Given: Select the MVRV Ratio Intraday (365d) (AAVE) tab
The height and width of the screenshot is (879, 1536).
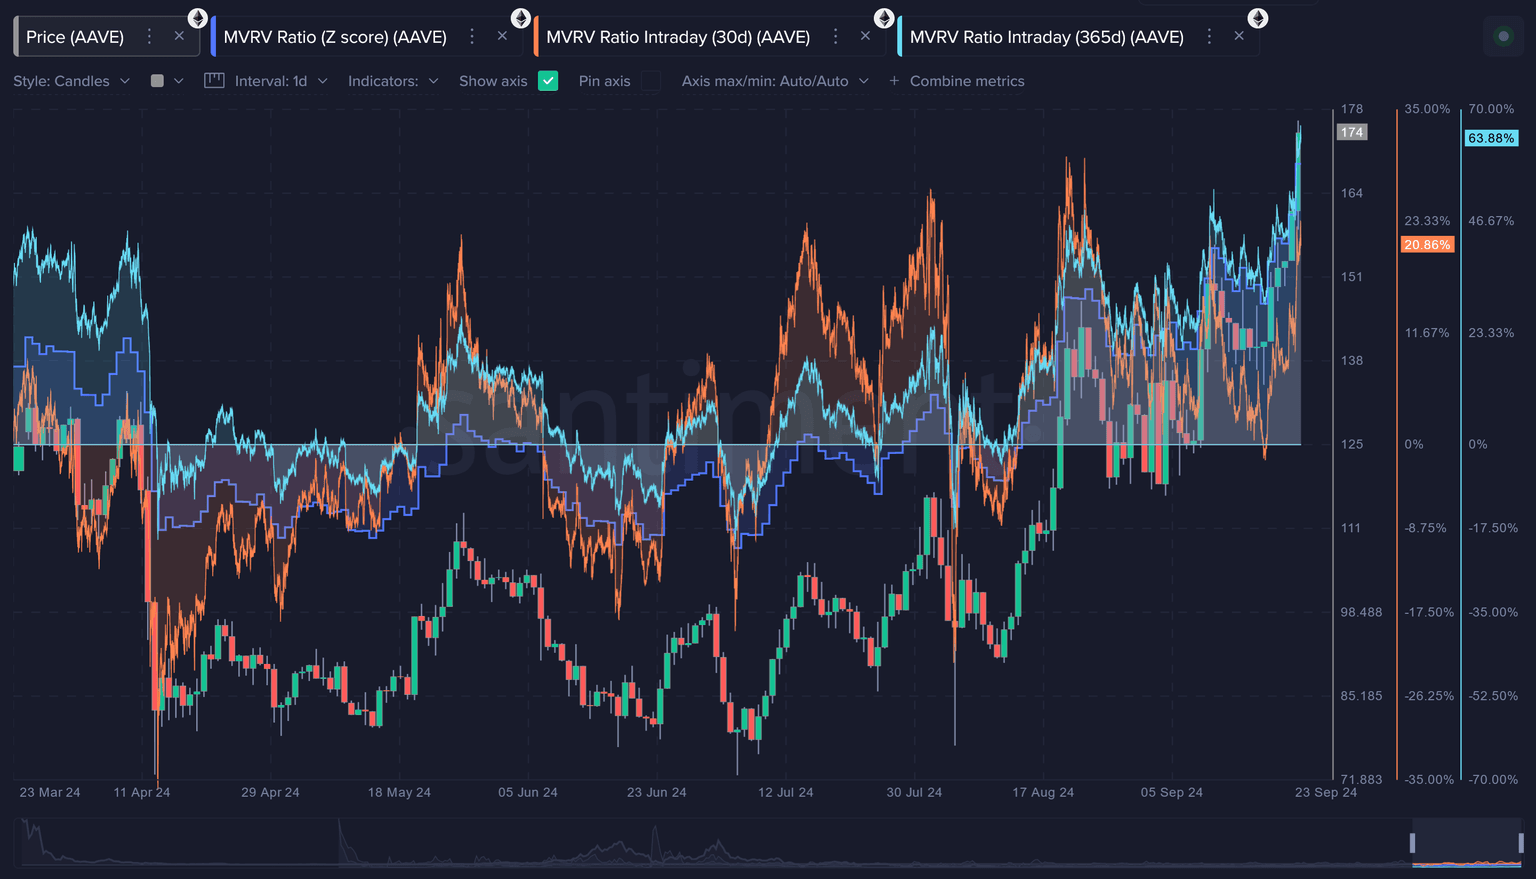Looking at the screenshot, I should (1046, 37).
